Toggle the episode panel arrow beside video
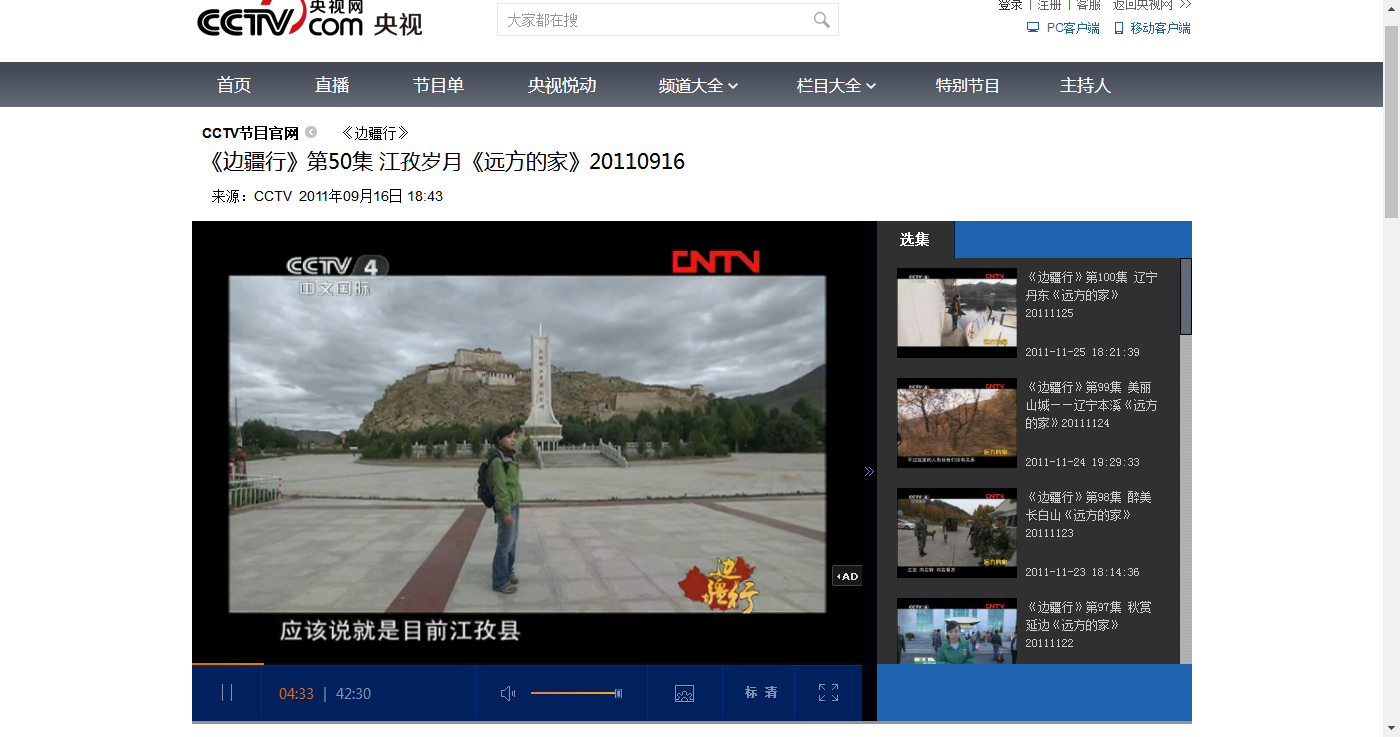 coord(869,470)
